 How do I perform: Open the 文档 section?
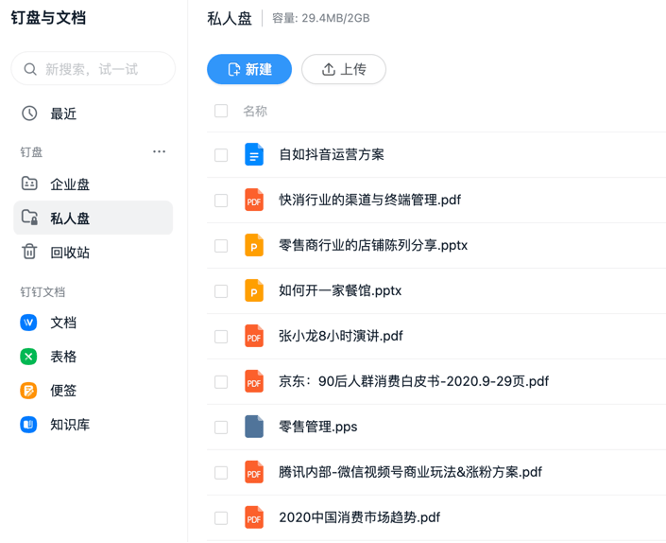point(63,322)
